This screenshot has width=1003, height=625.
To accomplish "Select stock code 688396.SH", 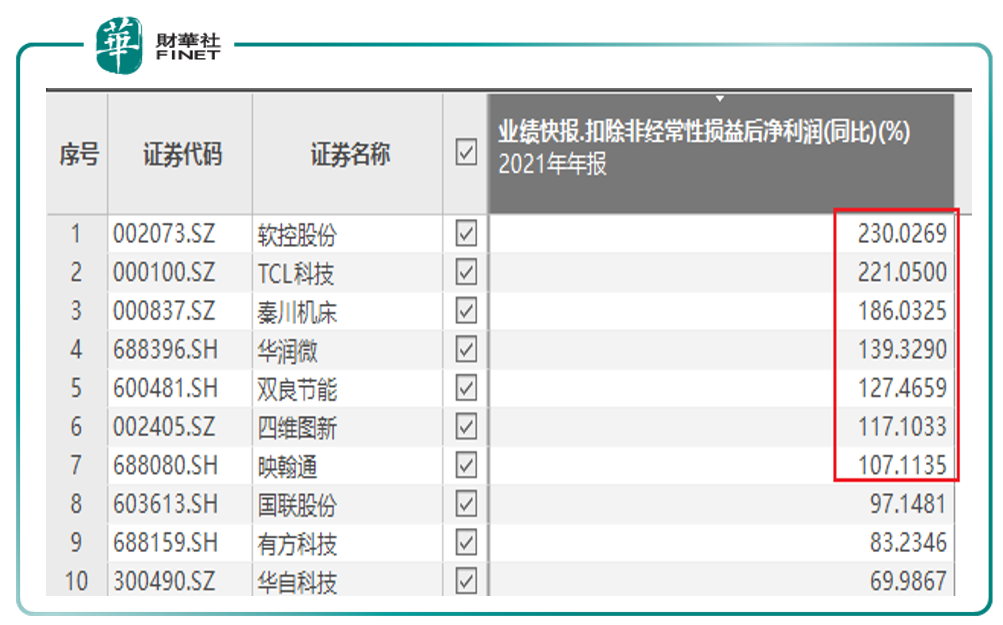I will pyautogui.click(x=166, y=349).
